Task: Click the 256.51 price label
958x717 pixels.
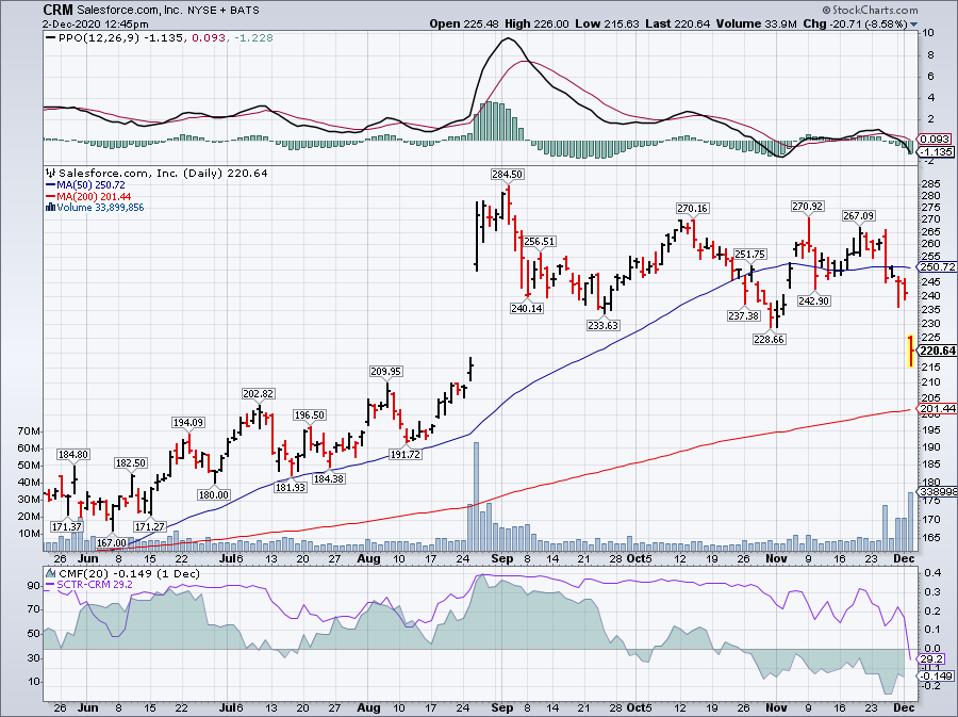Action: 539,242
